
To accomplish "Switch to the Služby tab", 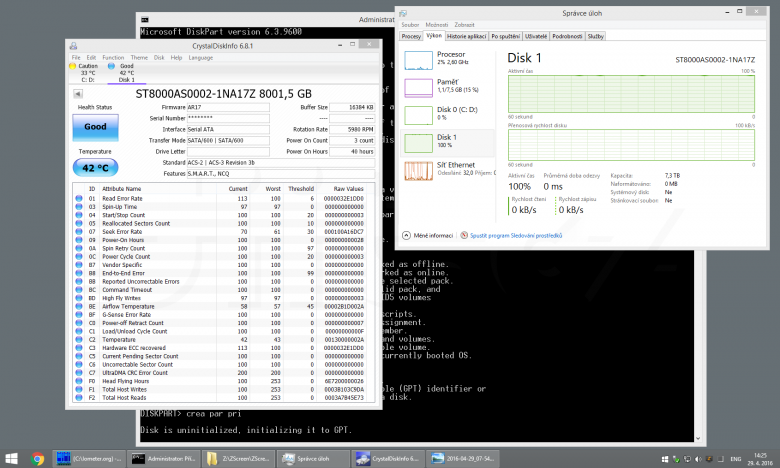I will [595, 36].
